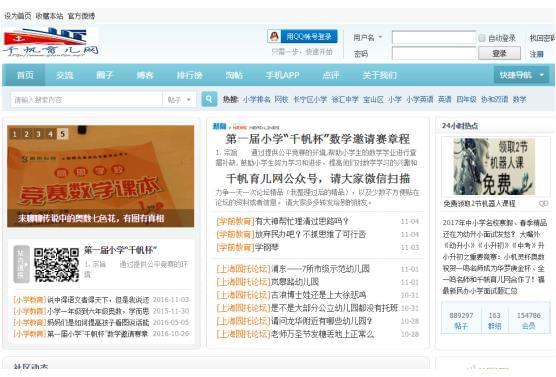Screen dimensions: 556x377
Task: Select hot search term 小学排名
Action: click(x=257, y=99)
